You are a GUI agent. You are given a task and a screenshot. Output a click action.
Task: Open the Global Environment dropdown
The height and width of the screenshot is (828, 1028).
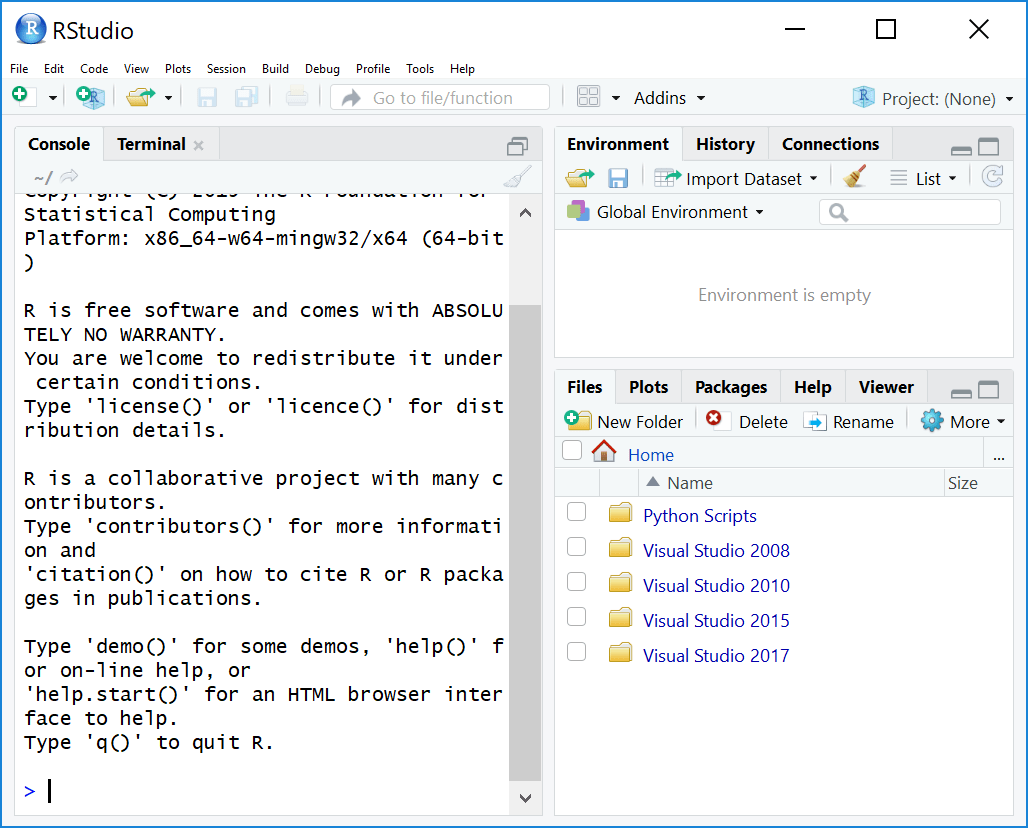coord(665,212)
